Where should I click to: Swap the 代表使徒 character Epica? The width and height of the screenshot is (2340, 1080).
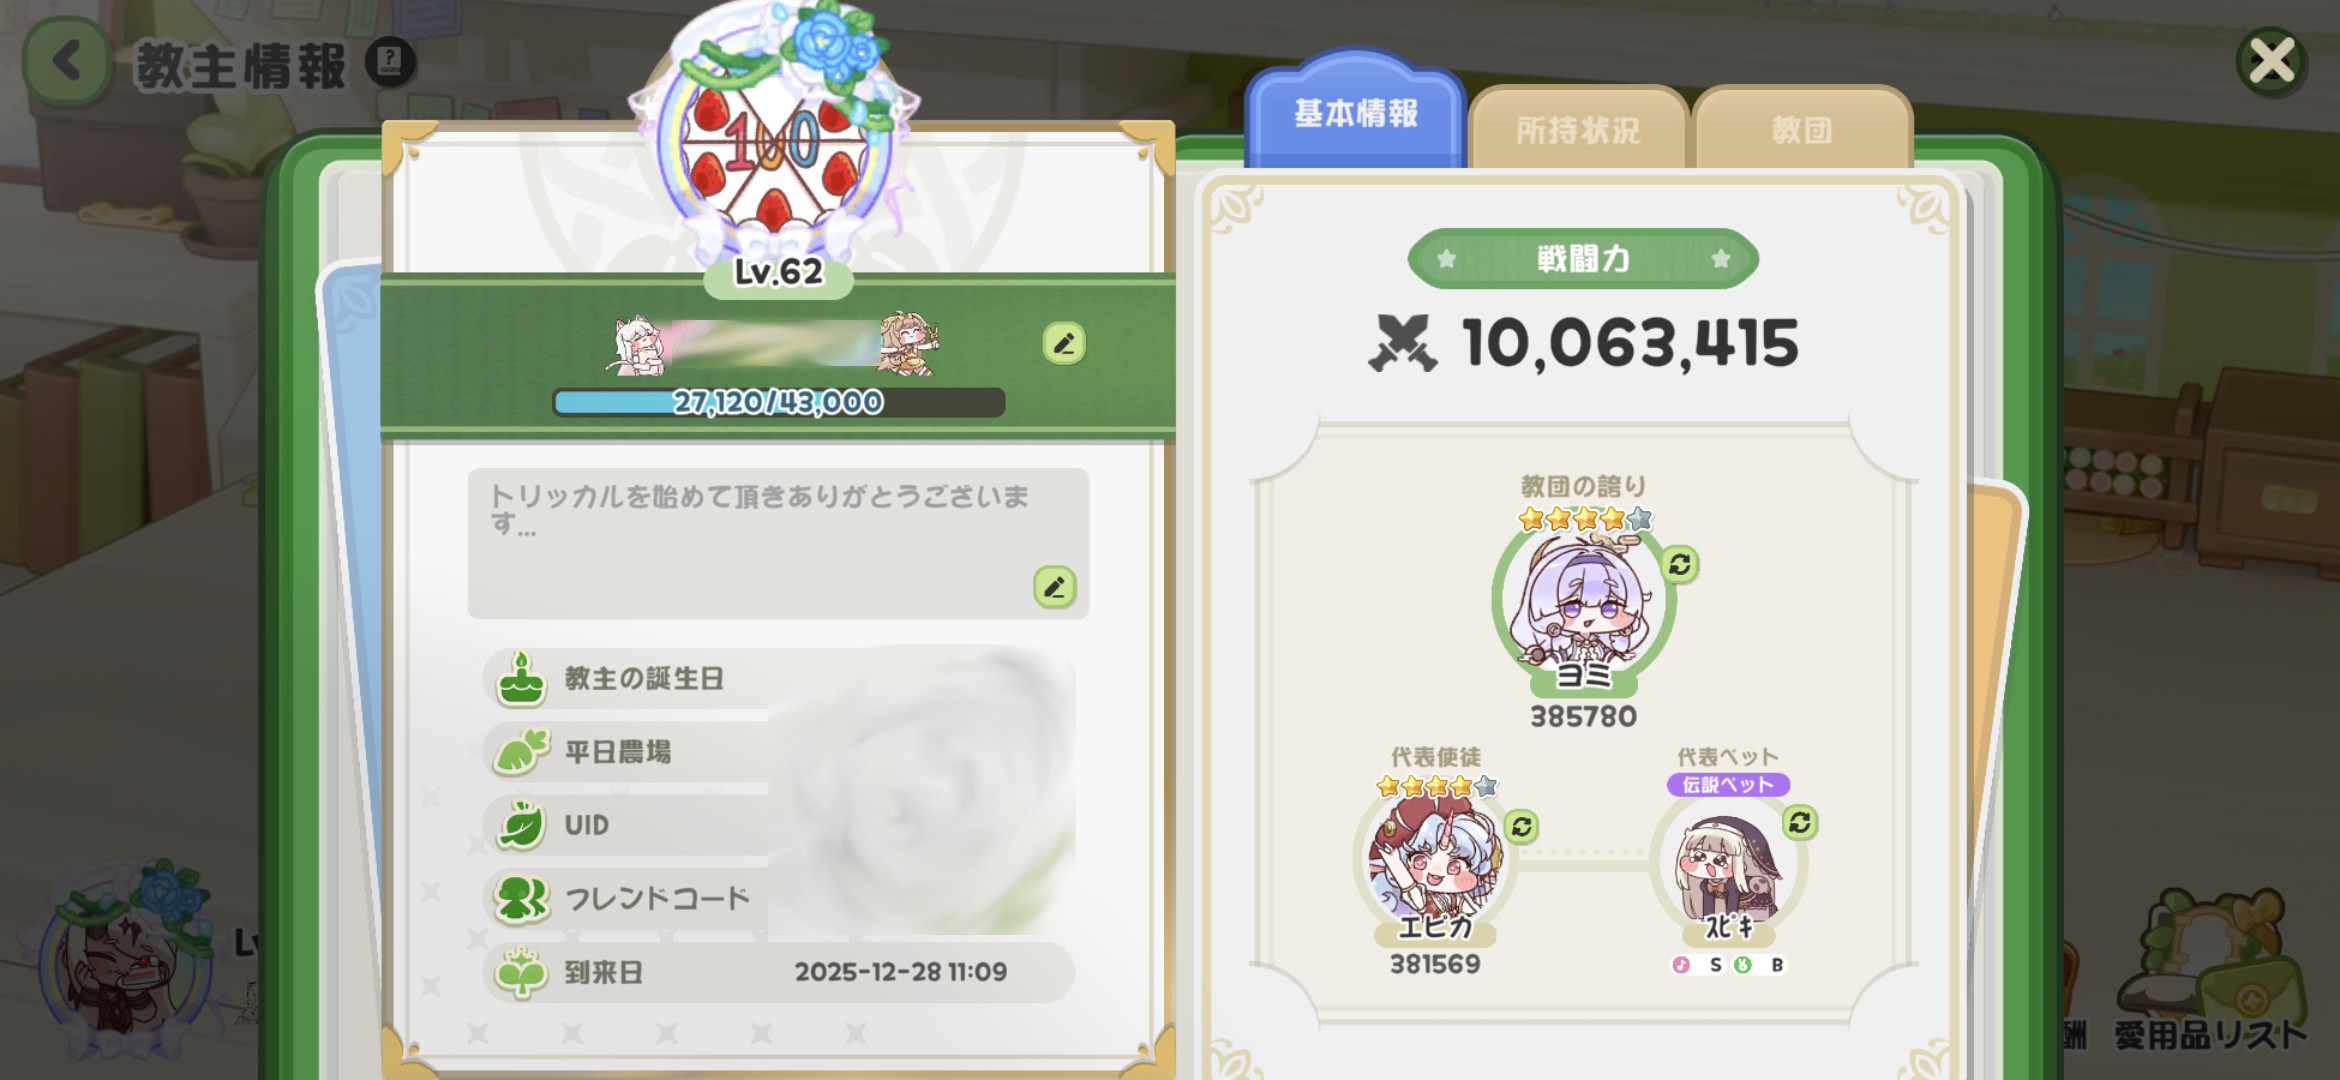tap(1522, 826)
